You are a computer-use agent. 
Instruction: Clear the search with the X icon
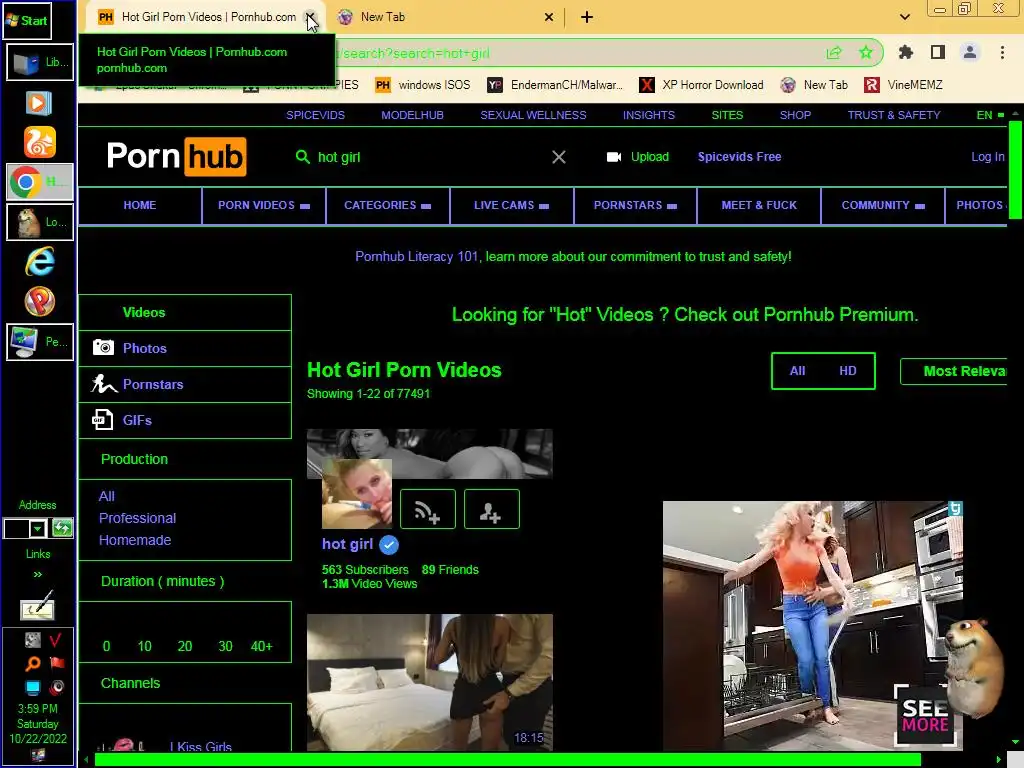[x=558, y=157]
